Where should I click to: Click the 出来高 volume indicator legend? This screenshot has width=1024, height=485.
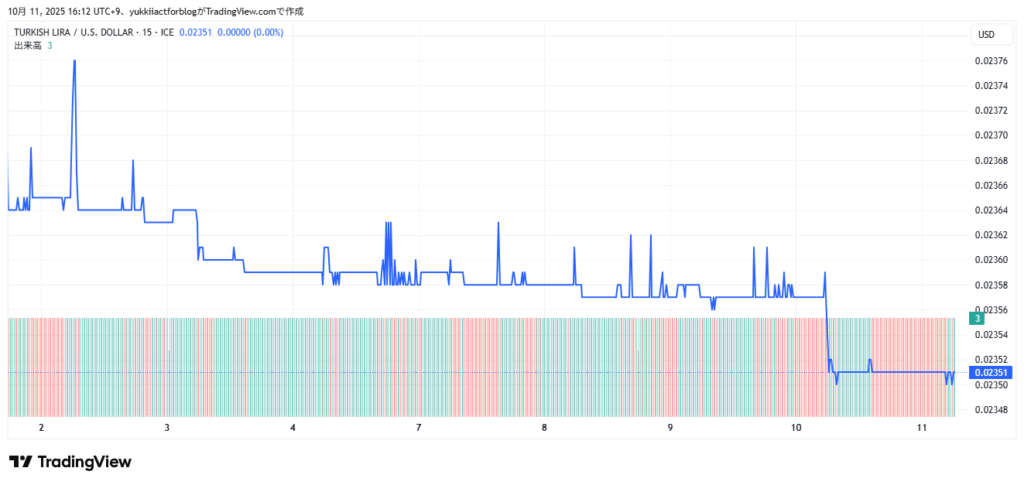[x=27, y=46]
